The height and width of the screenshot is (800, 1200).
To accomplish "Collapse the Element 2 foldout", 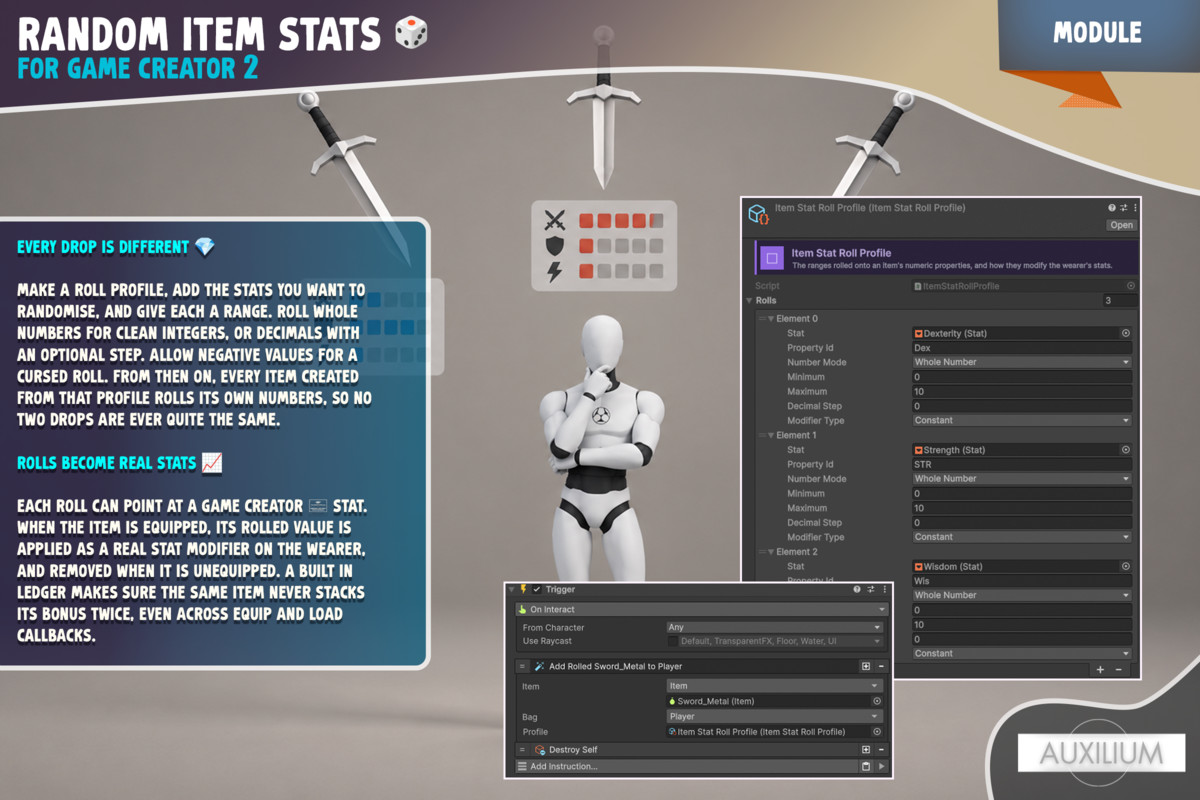I will 771,552.
